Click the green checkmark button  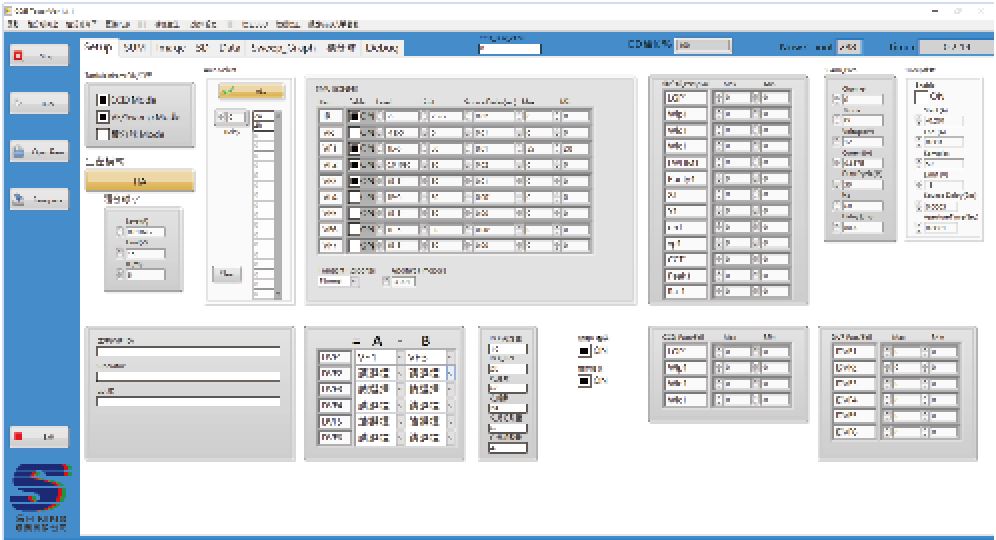pyautogui.click(x=252, y=91)
